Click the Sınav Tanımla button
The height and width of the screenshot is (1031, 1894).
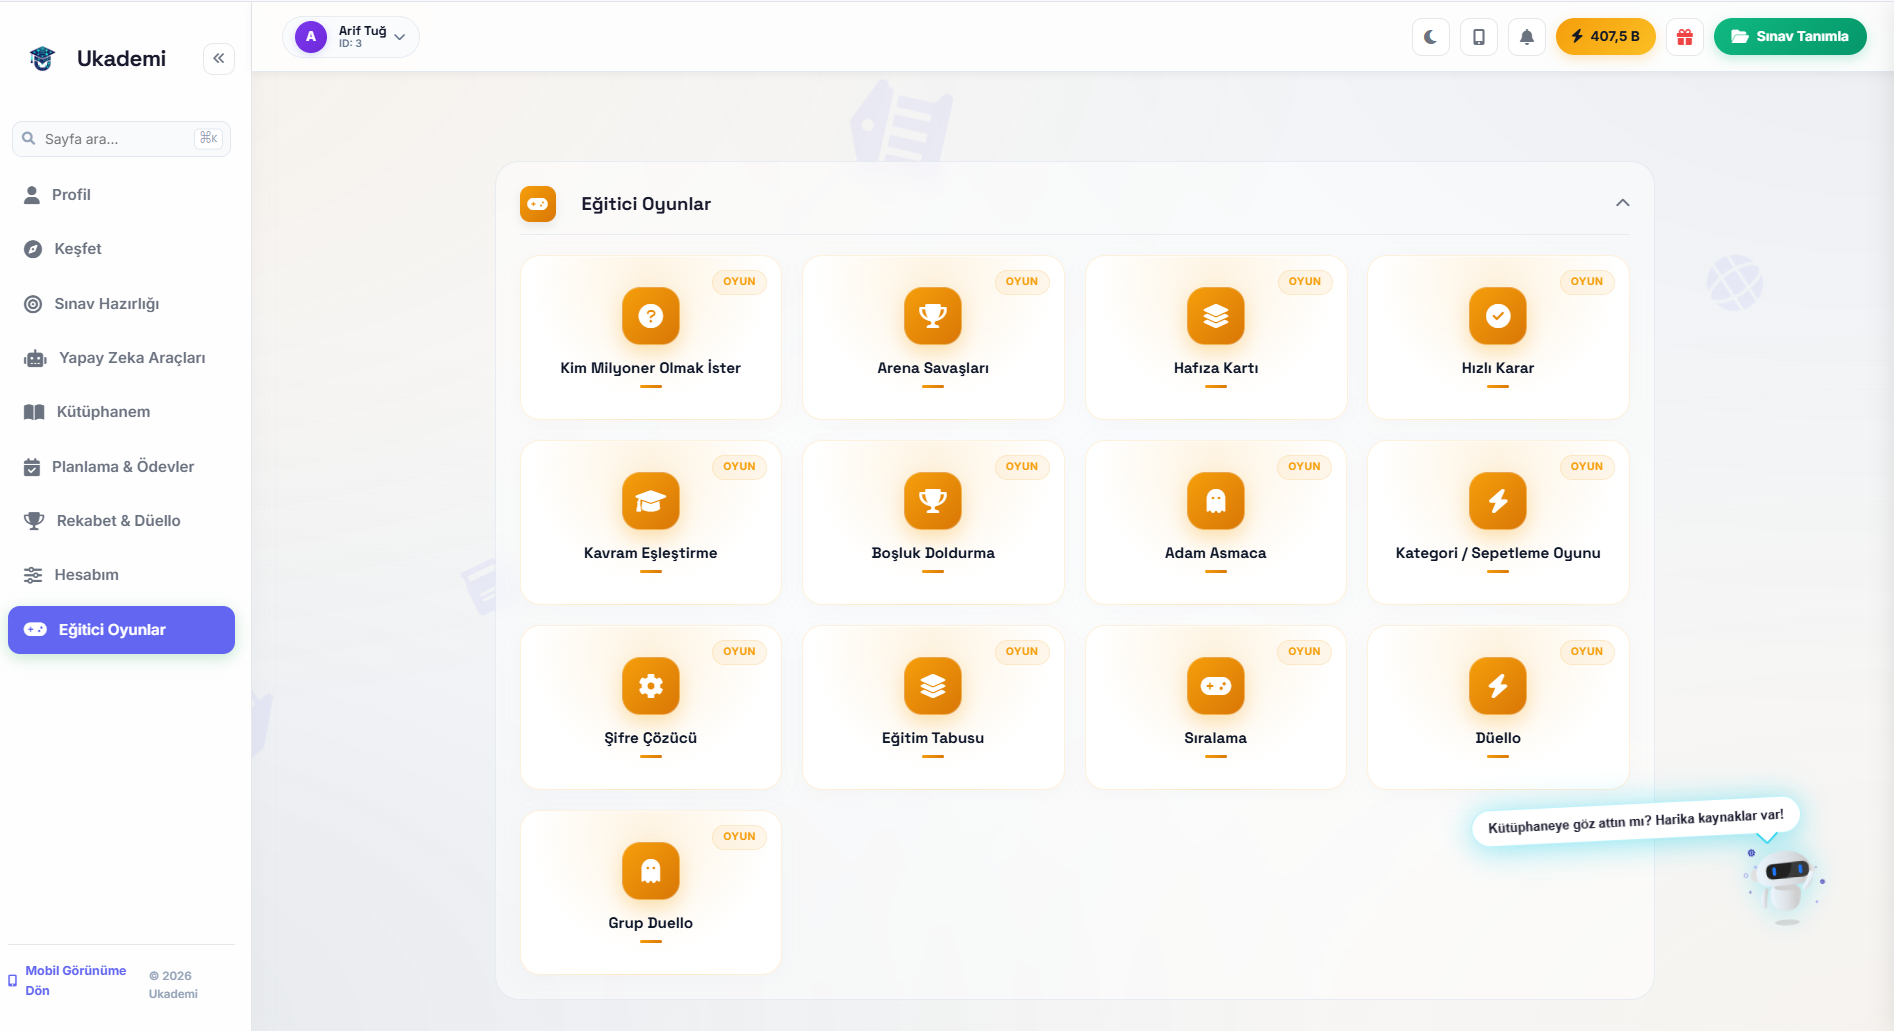click(1790, 37)
